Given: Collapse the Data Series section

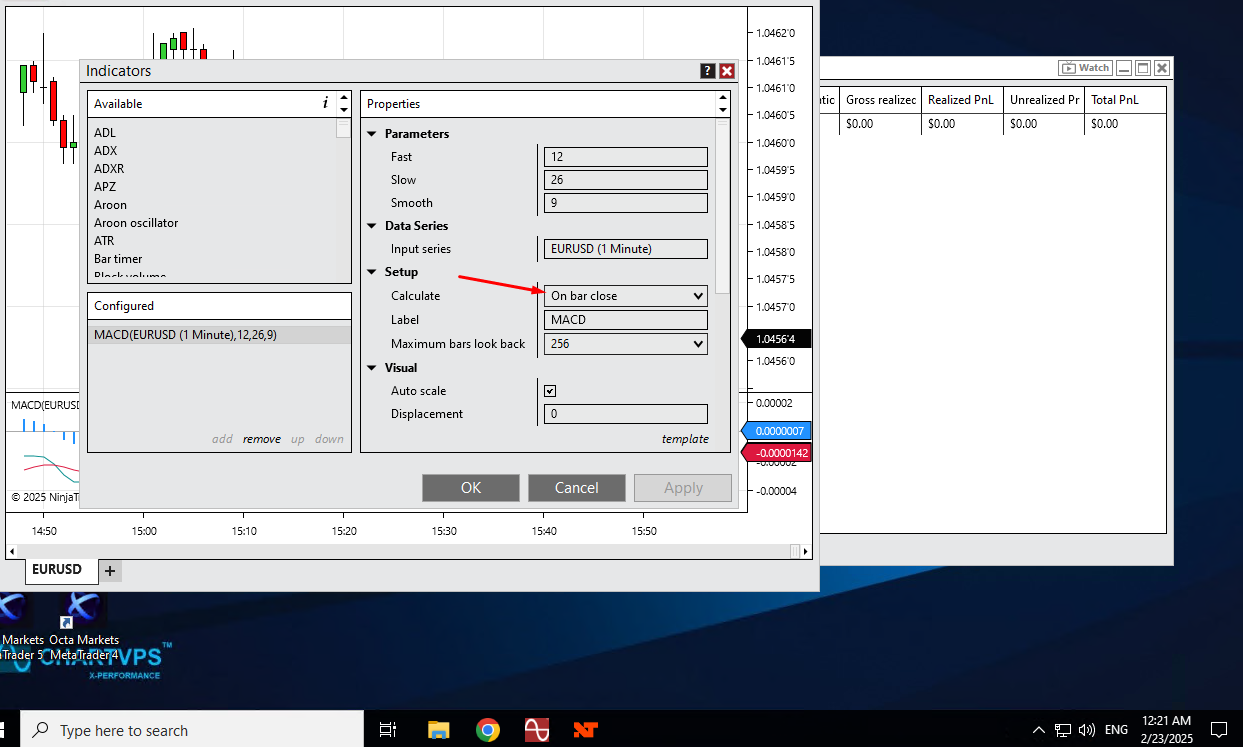Looking at the screenshot, I should pos(372,226).
